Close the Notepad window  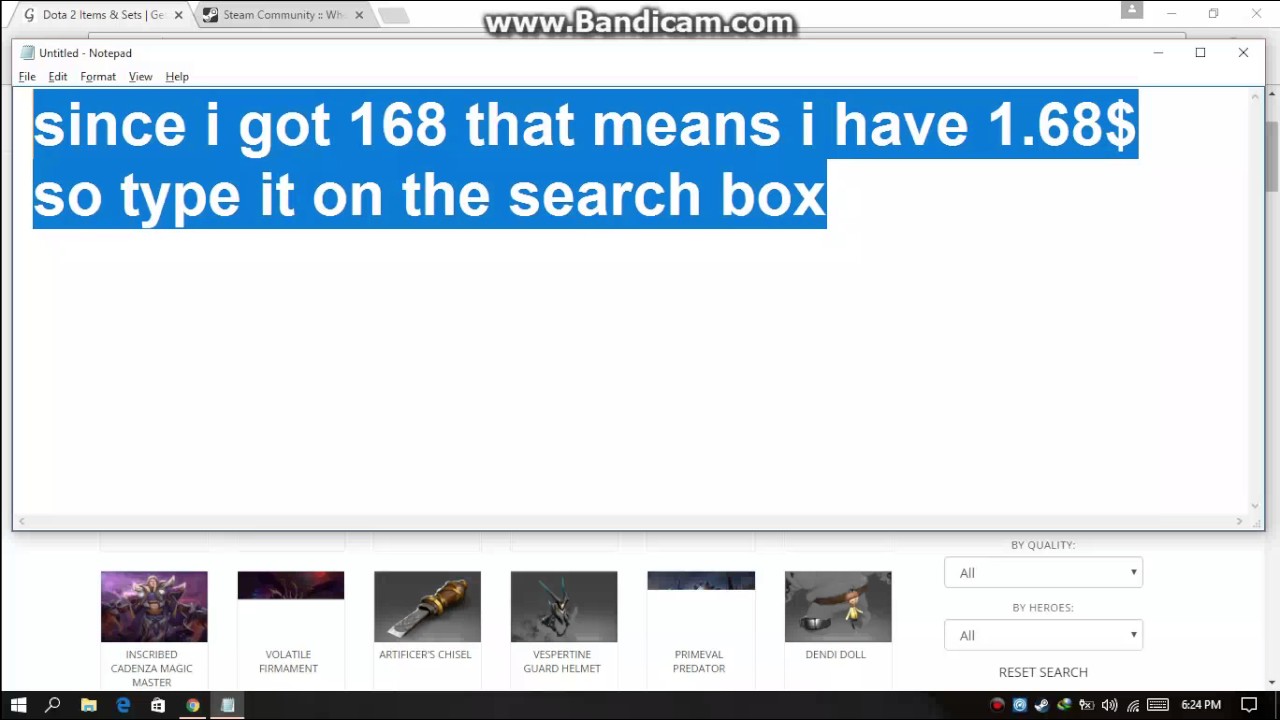coord(1243,53)
